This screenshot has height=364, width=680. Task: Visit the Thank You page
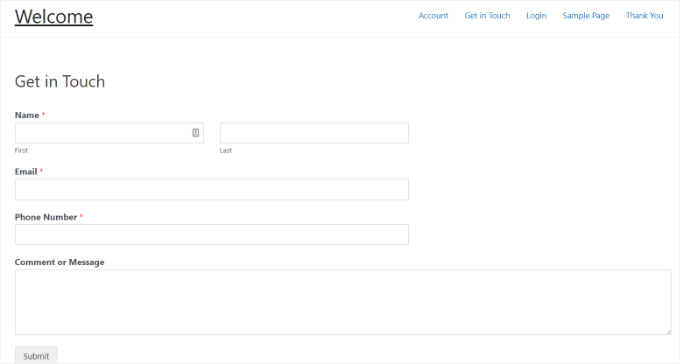coord(644,16)
